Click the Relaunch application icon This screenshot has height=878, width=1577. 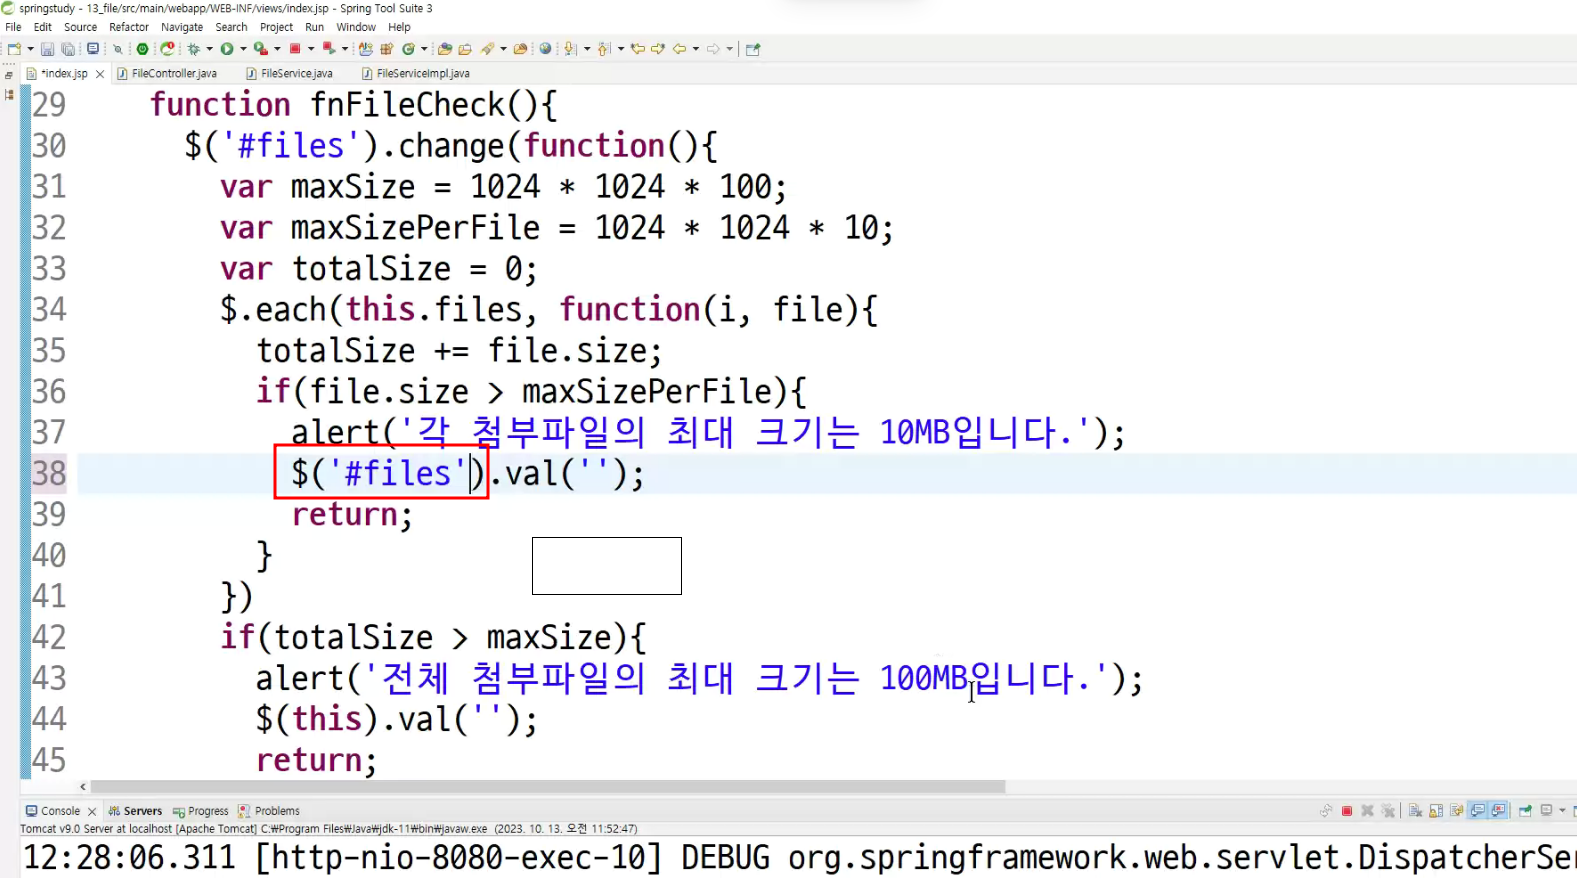(x=167, y=48)
